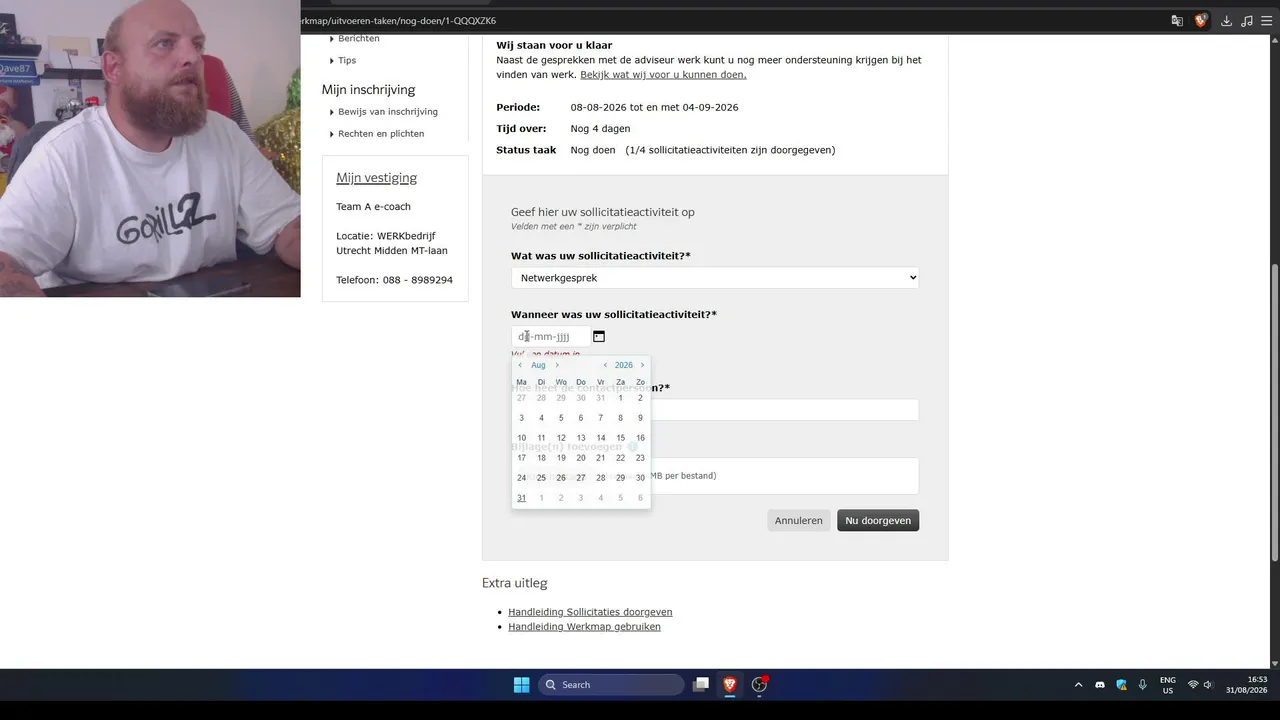Select day 26 in the August calendar

[561, 478]
